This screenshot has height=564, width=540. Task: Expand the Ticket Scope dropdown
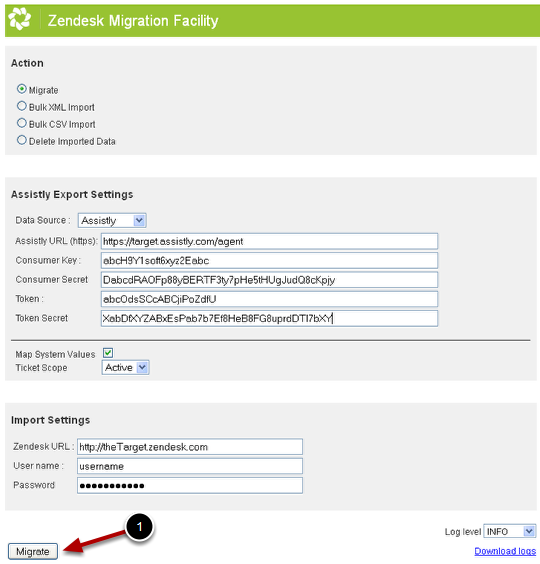coord(125,368)
